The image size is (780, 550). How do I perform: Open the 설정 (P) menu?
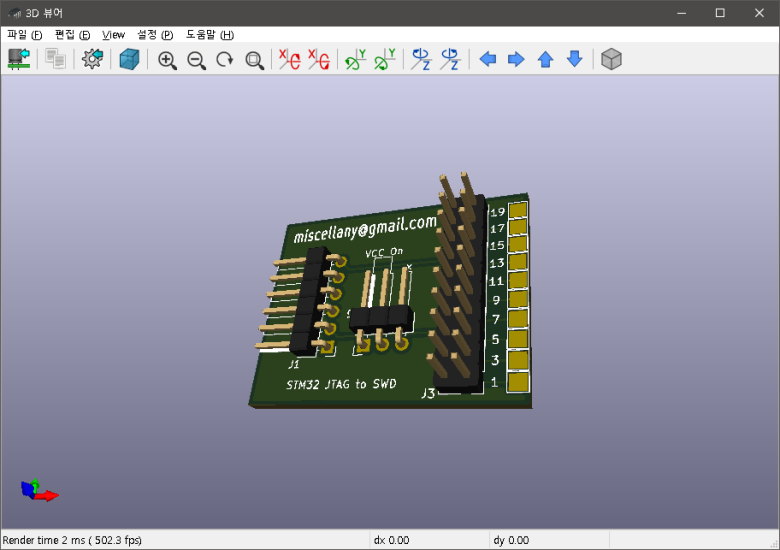click(x=155, y=35)
